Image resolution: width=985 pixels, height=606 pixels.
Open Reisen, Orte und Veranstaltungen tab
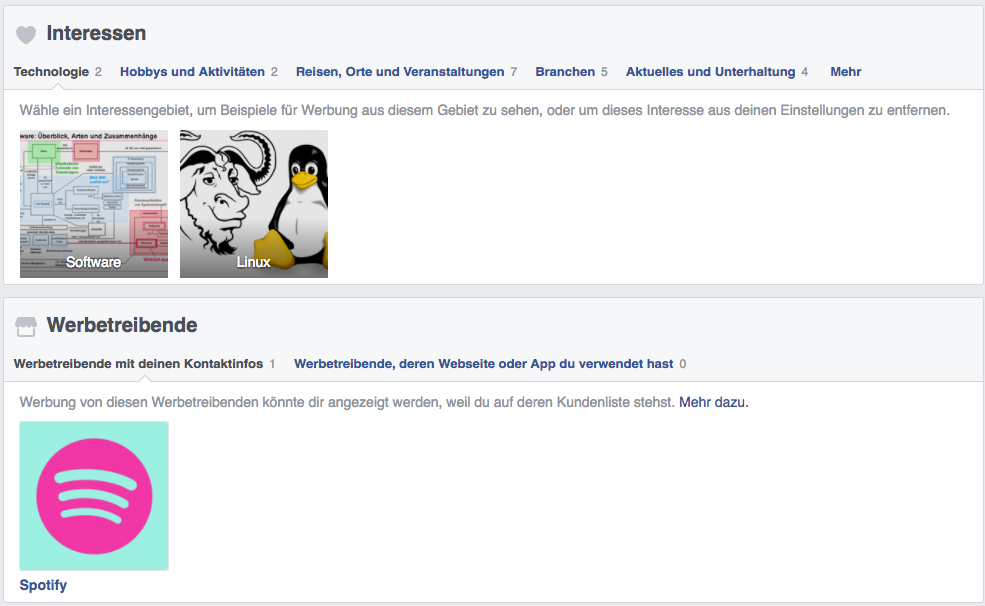[x=406, y=72]
